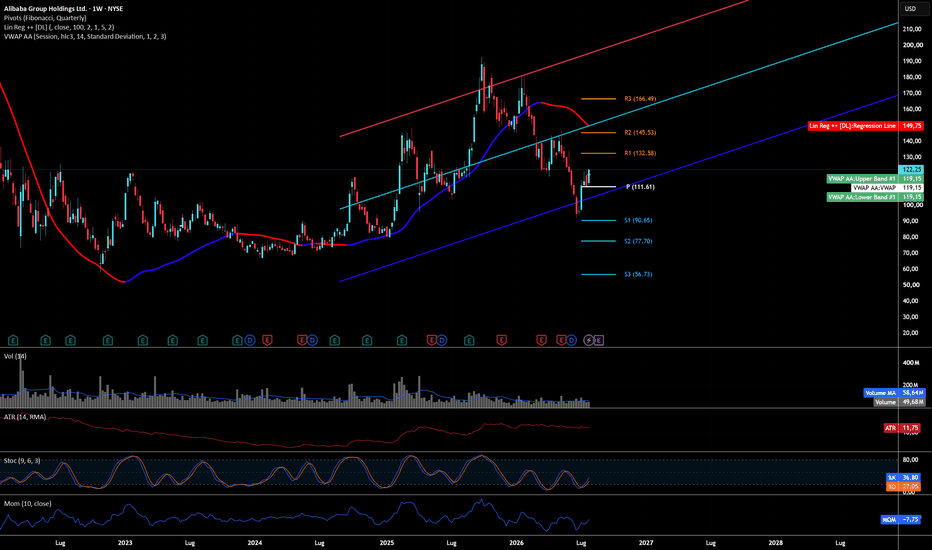The width and height of the screenshot is (932, 550).
Task: Click the R1 (132.58) pivot label
Action: 640,153
